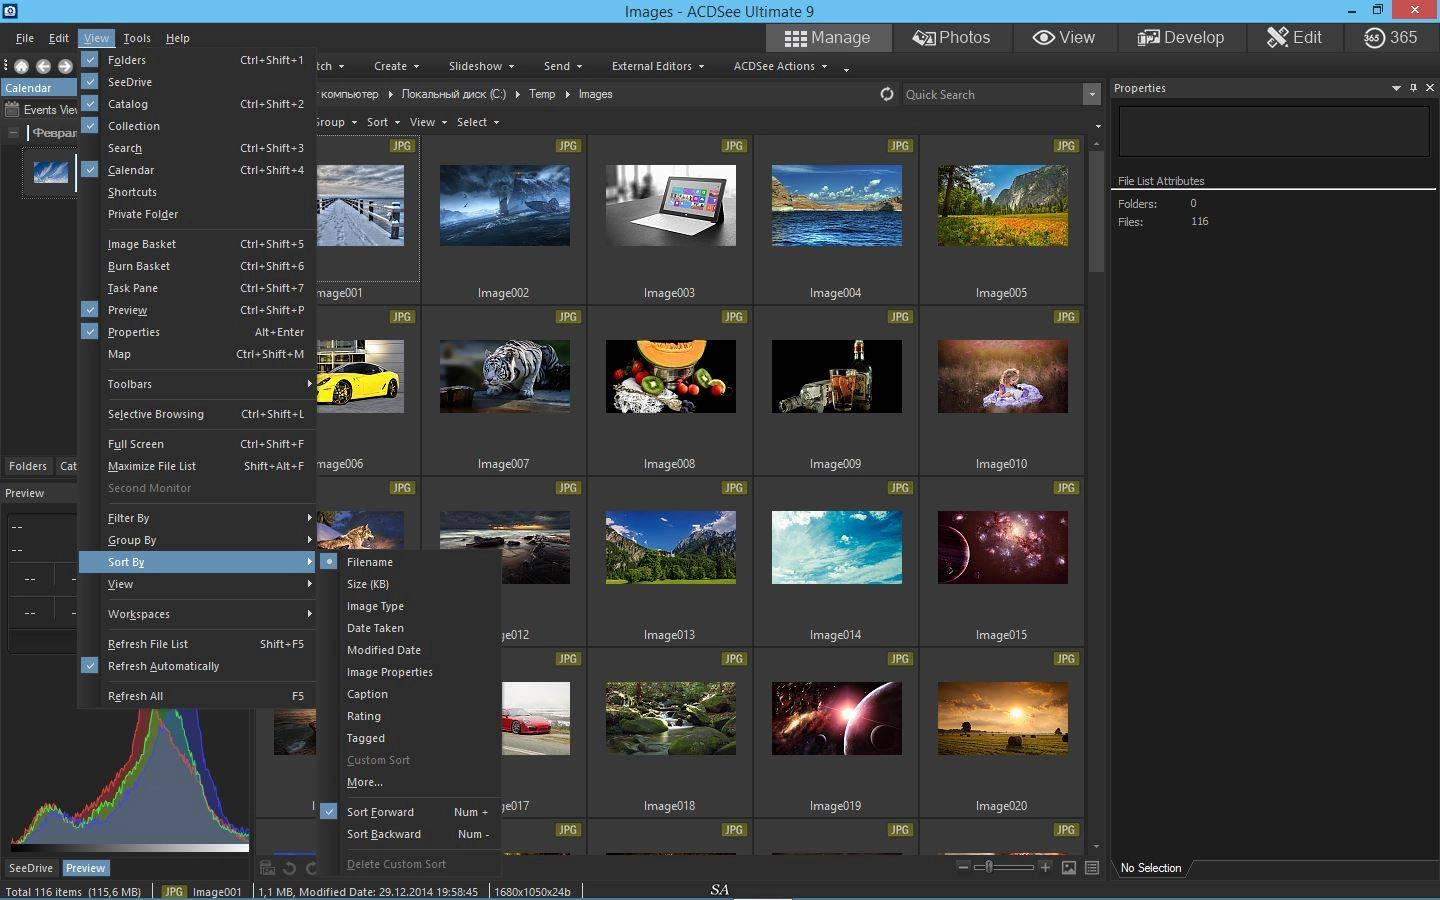Open the Edit menu in menu bar
Image resolution: width=1440 pixels, height=900 pixels.
[x=59, y=38]
